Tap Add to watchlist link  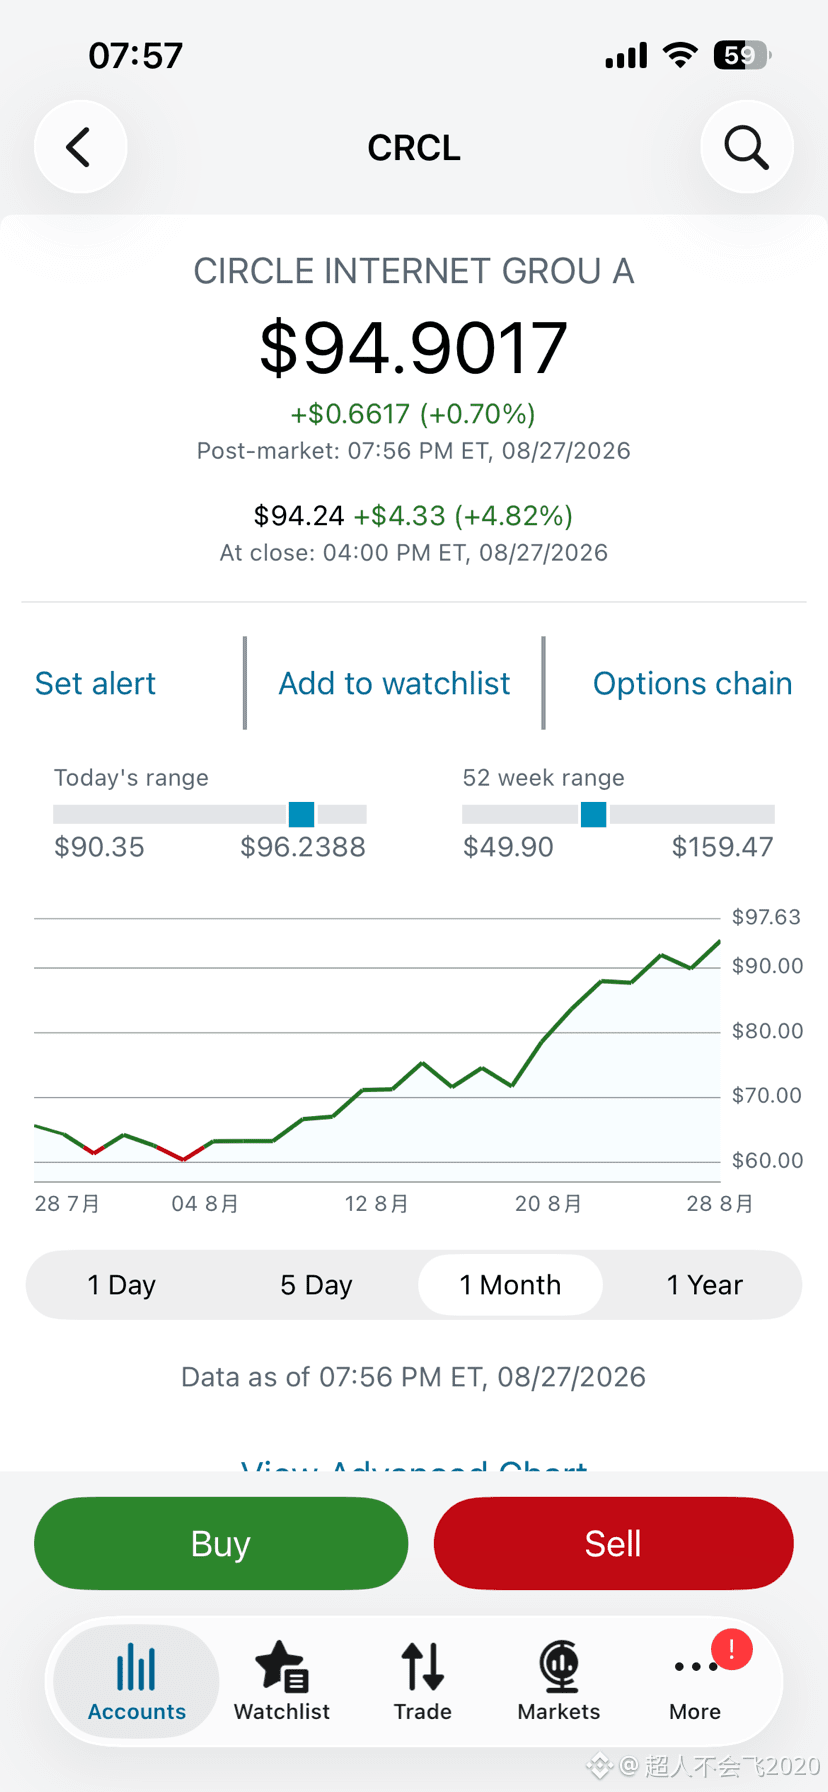394,684
